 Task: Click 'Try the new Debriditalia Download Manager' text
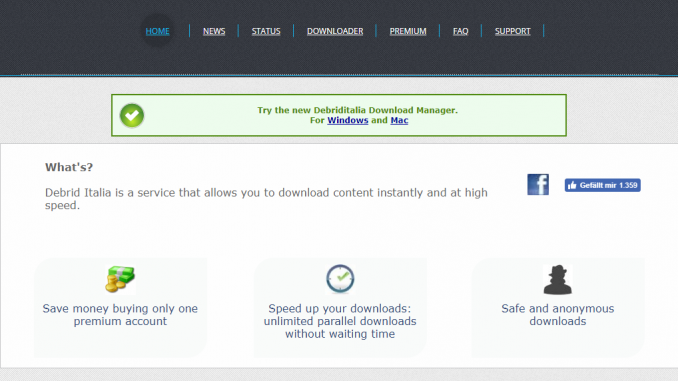tap(358, 110)
